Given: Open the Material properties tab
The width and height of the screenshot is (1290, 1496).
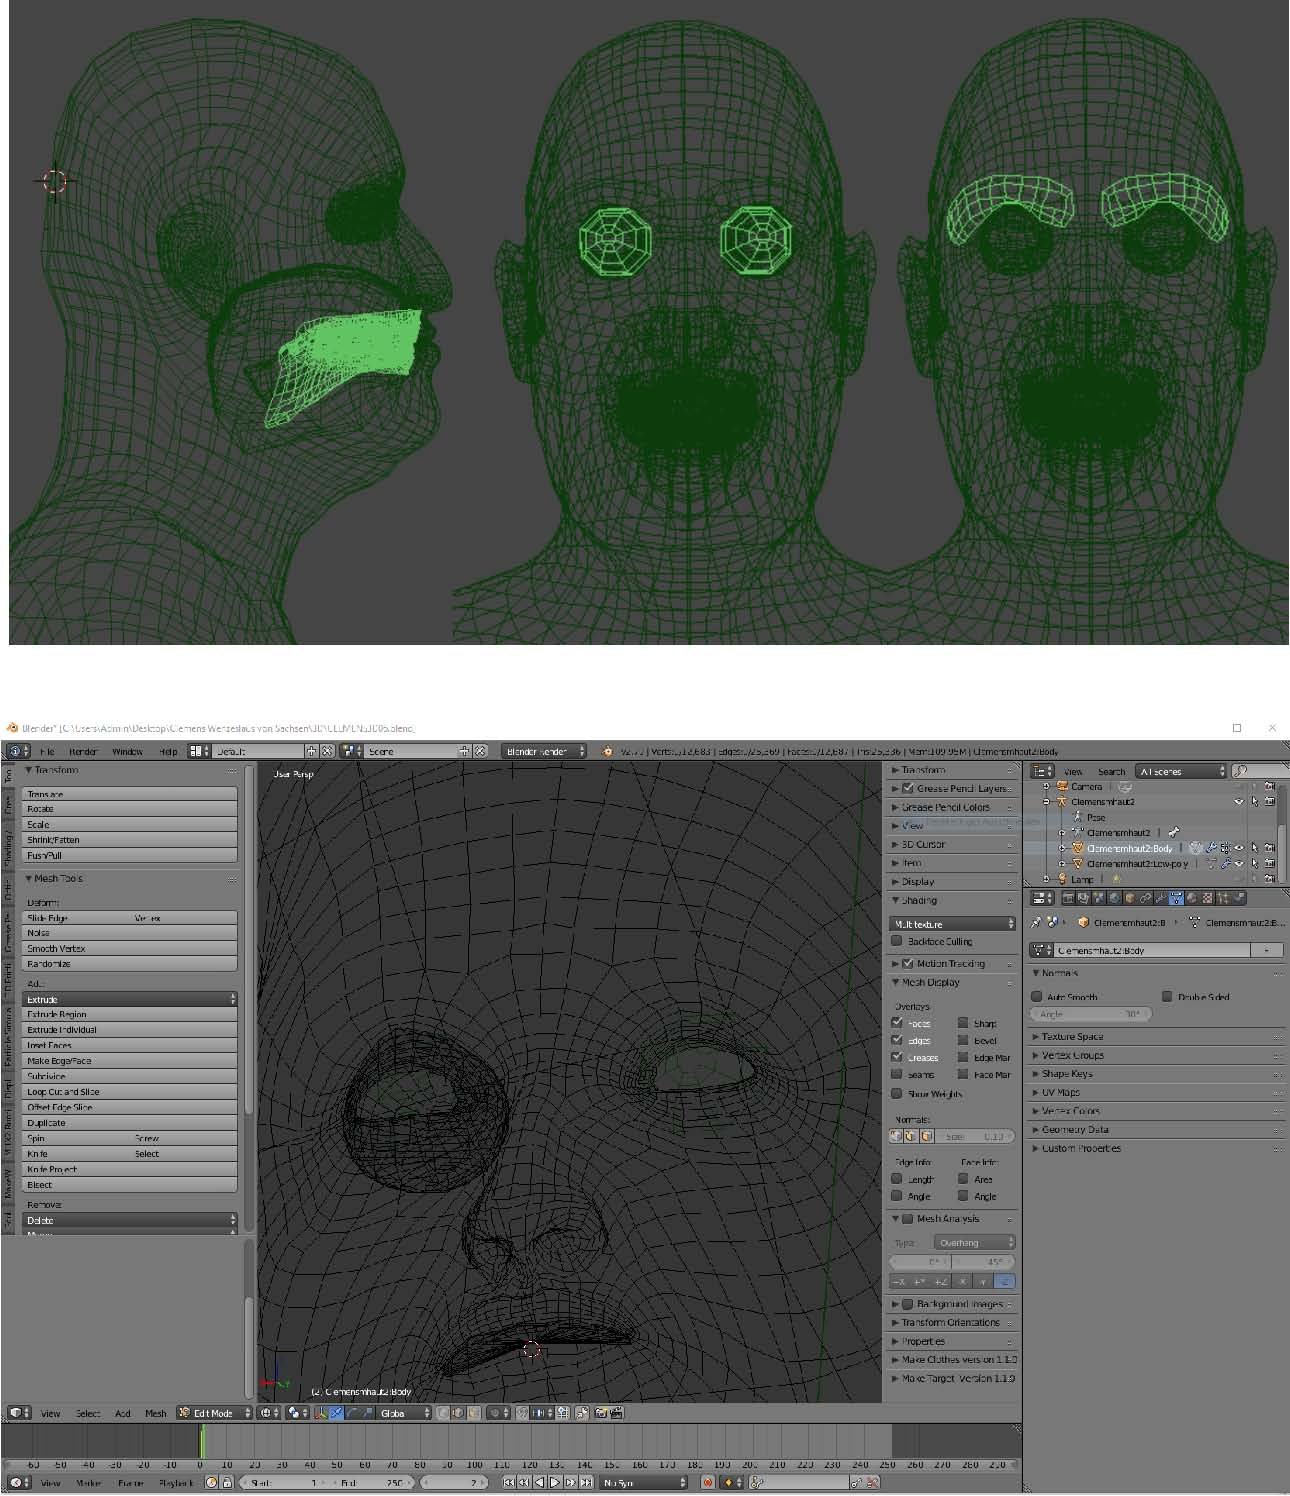Looking at the screenshot, I should [1192, 898].
